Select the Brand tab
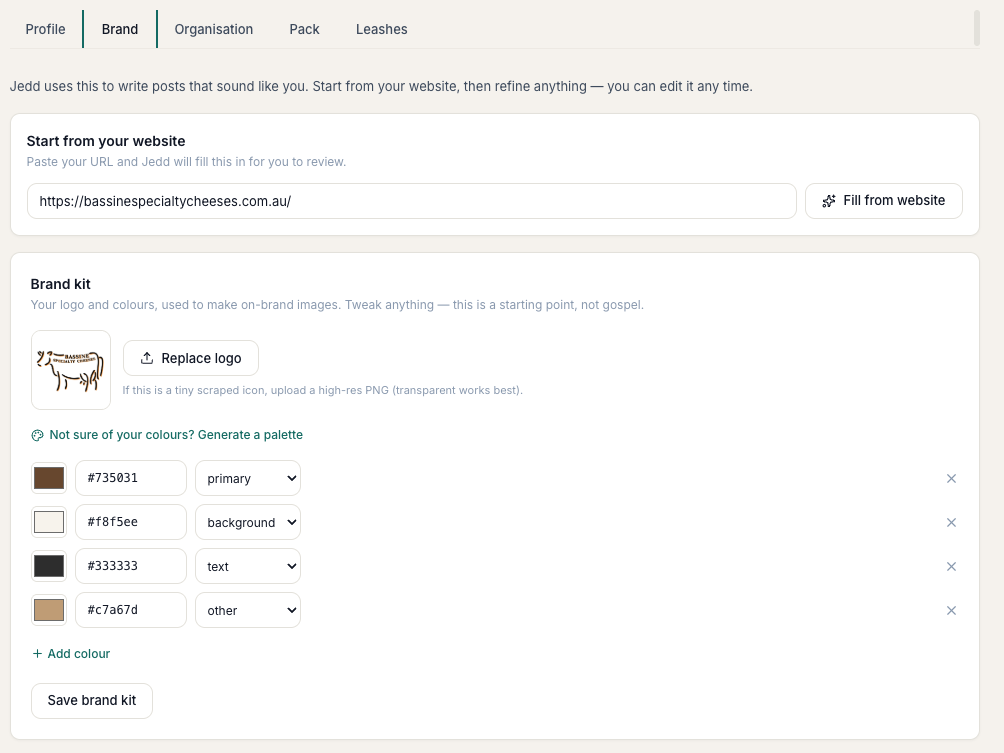The width and height of the screenshot is (1004, 753). pos(120,29)
